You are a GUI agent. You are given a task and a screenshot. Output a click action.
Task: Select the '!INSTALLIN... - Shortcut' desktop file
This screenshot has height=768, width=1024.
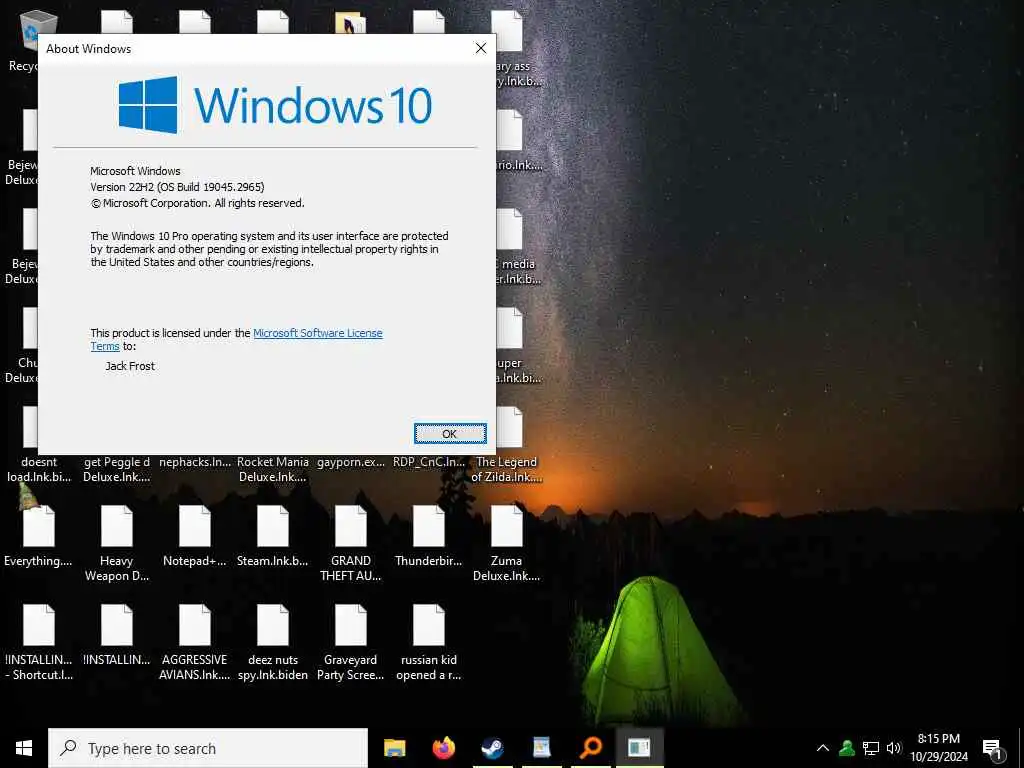tap(39, 643)
